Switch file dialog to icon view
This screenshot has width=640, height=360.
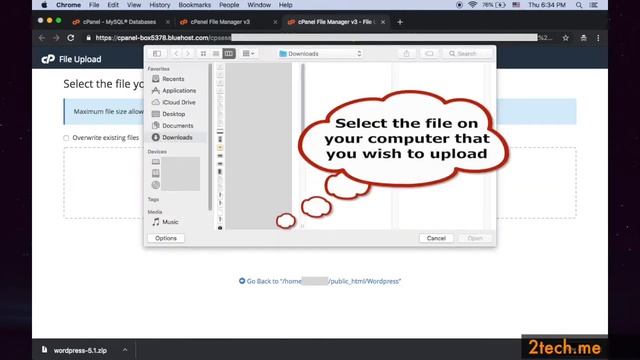[x=203, y=53]
